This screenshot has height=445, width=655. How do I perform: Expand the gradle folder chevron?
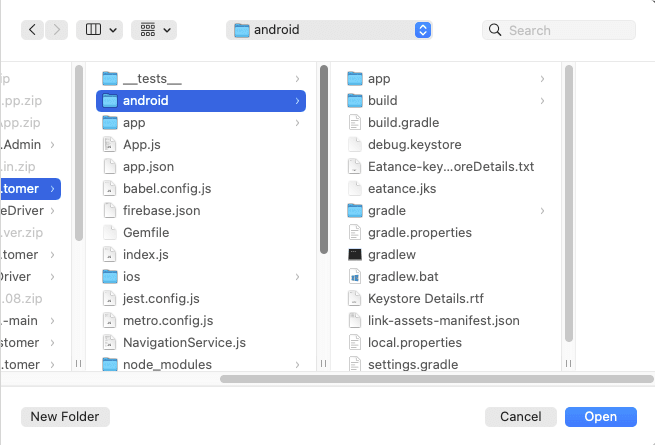(x=542, y=211)
